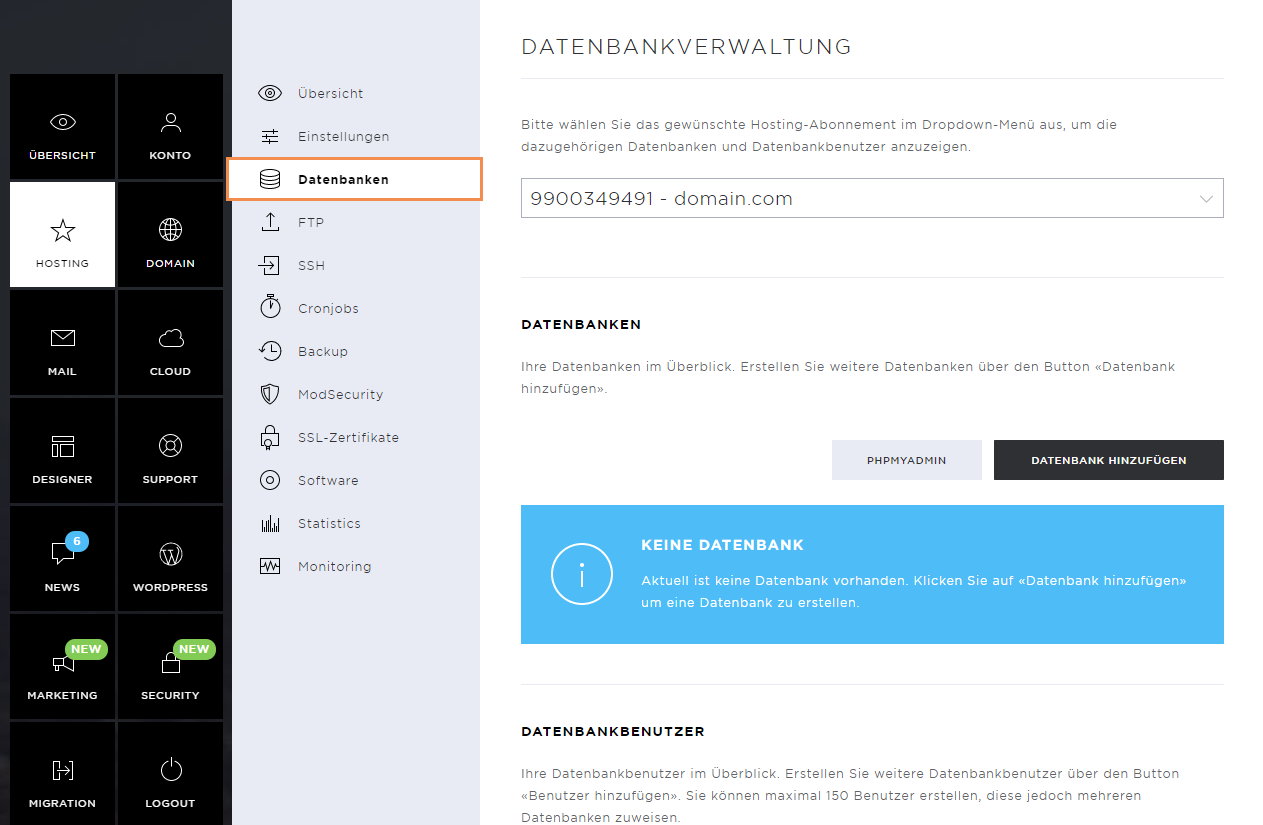Viewport: 1263px width, 825px height.
Task: Click the info circle in the blue notice
Action: point(581,574)
